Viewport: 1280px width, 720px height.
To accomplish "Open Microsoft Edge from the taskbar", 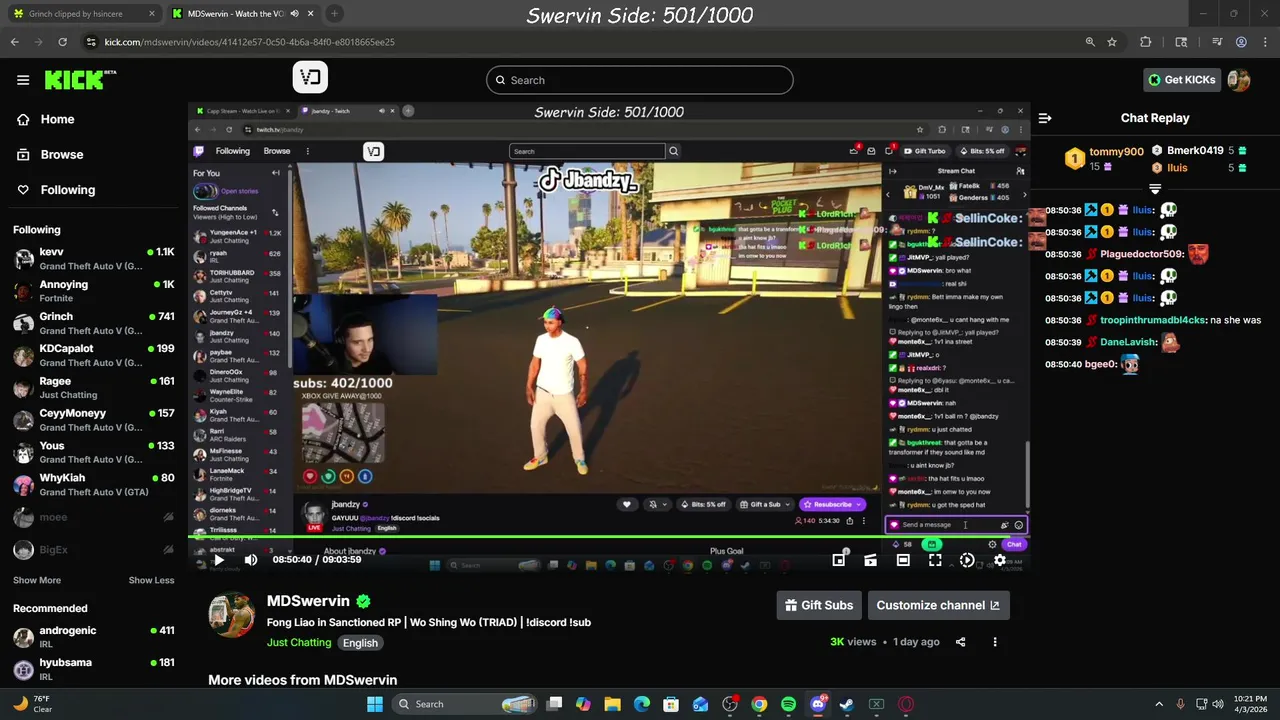I will coord(641,704).
